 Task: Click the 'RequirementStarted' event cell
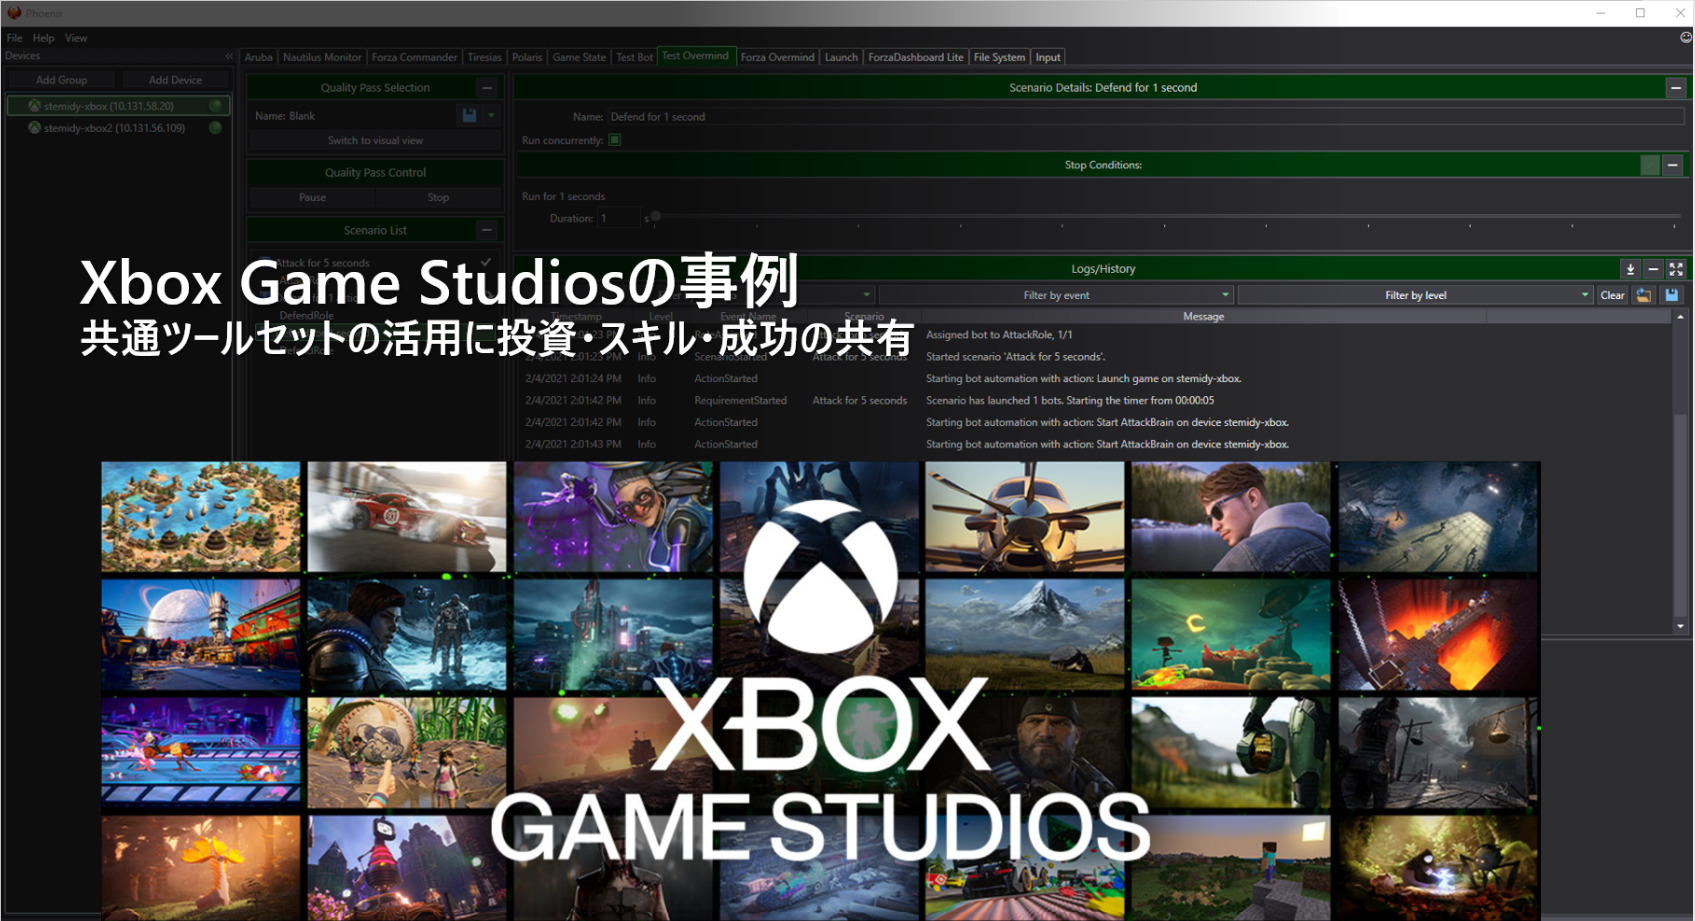[x=740, y=401]
